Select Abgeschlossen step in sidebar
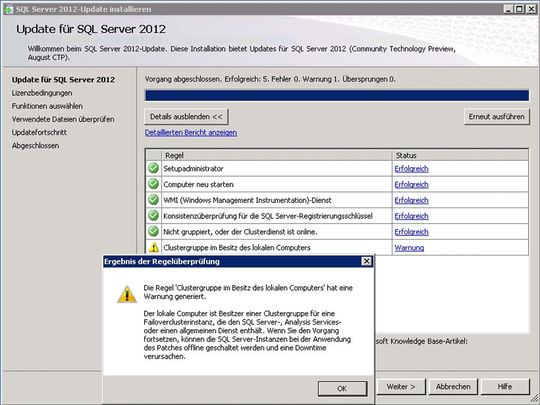 pyautogui.click(x=35, y=145)
